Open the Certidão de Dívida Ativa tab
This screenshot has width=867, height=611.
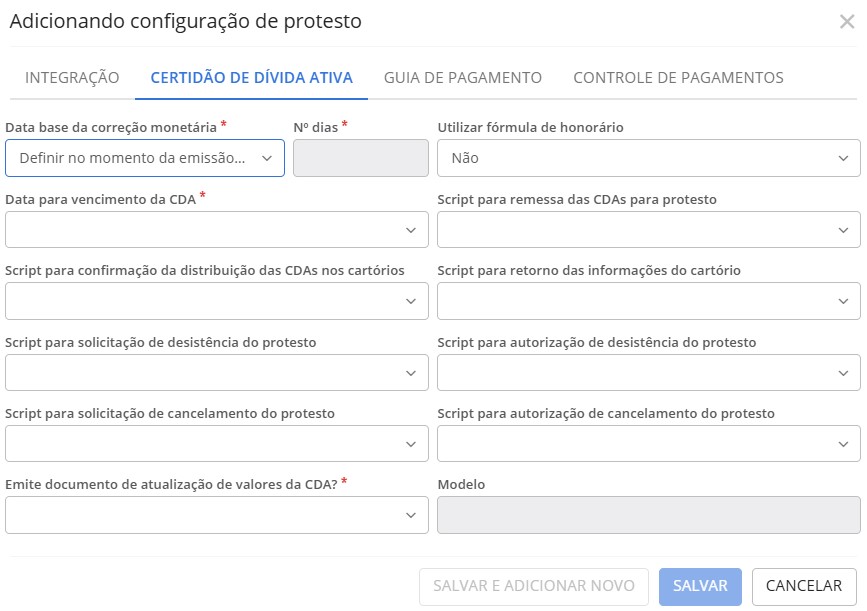pyautogui.click(x=251, y=78)
